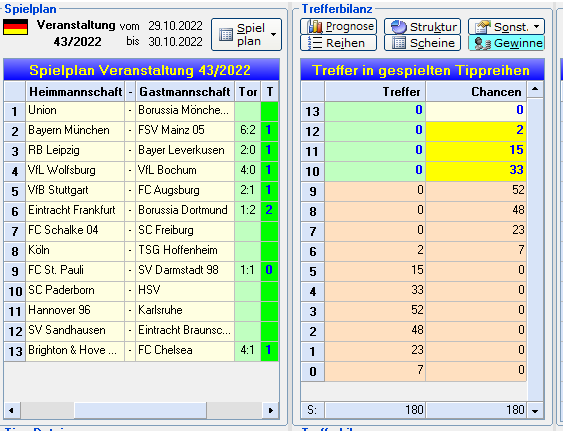Click the Struktur pie chart icon
Image resolution: width=563 pixels, height=431 pixels.
point(398,27)
